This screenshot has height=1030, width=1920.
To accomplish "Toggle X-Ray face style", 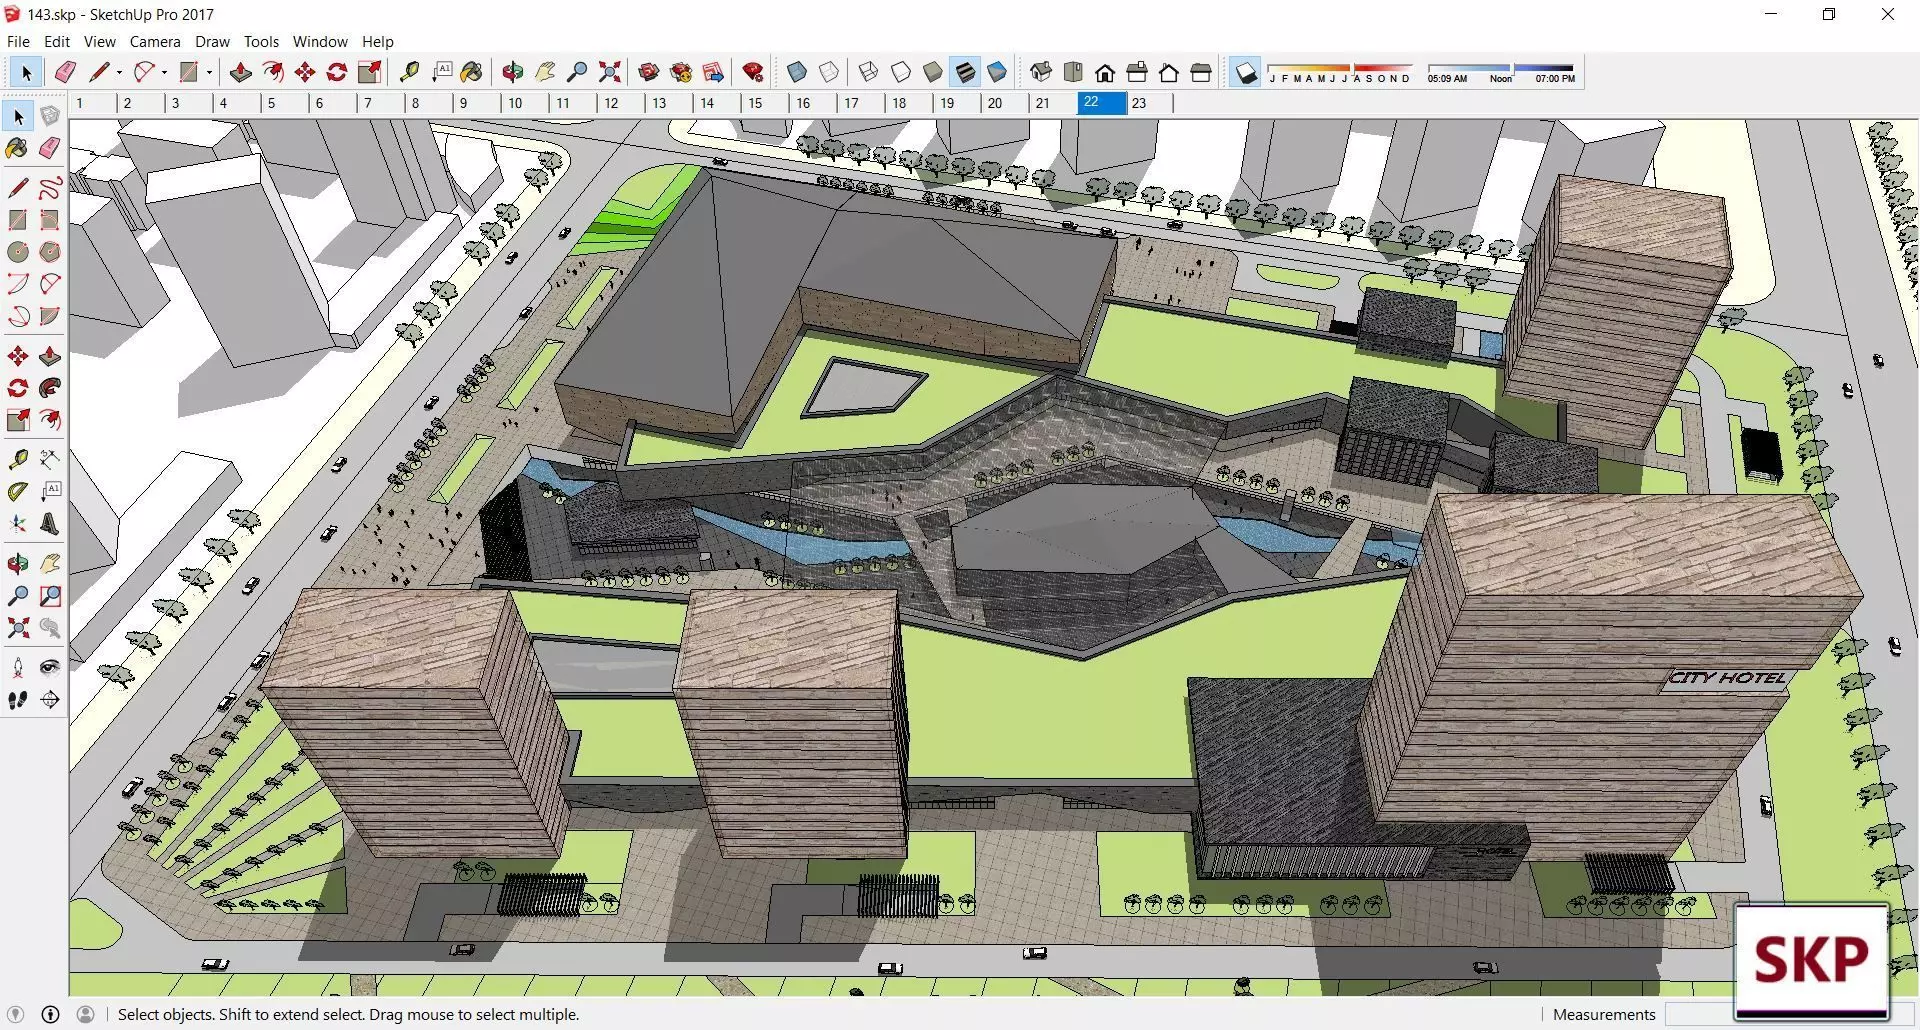I will (x=797, y=72).
